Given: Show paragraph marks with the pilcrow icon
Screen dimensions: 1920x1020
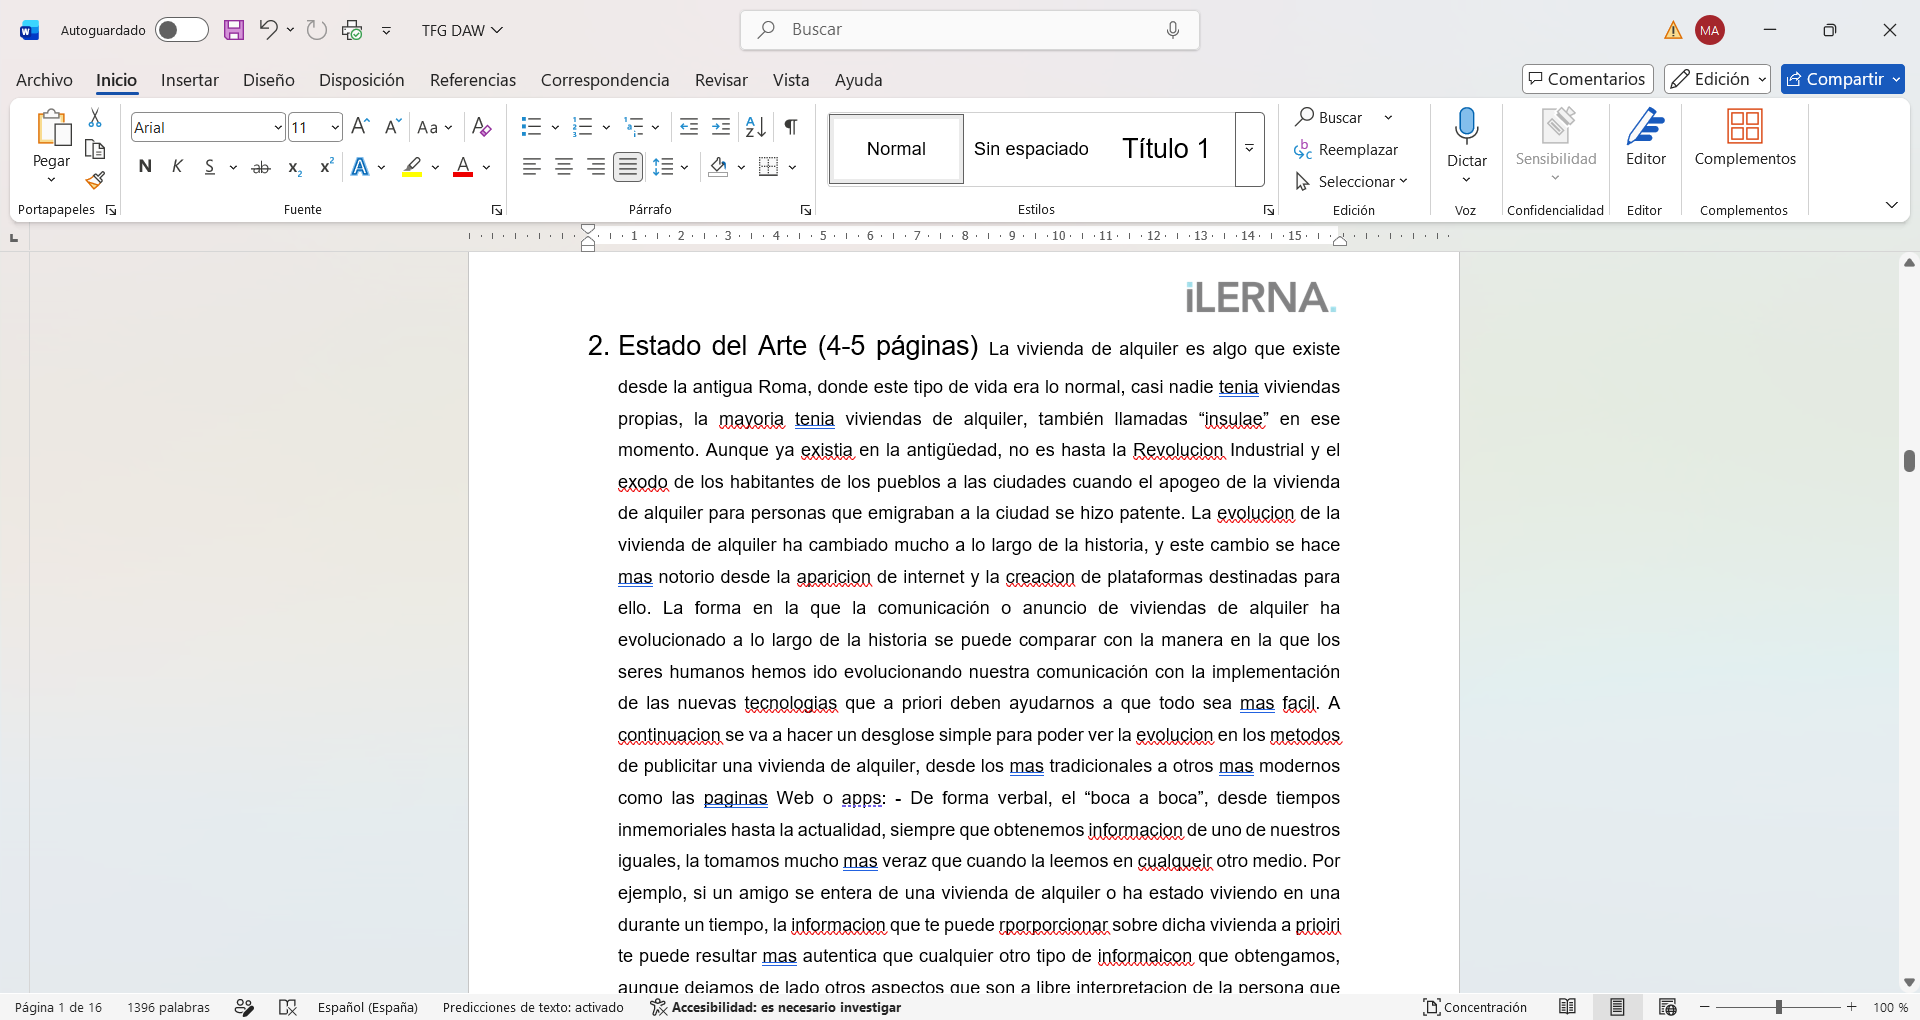Looking at the screenshot, I should (791, 127).
